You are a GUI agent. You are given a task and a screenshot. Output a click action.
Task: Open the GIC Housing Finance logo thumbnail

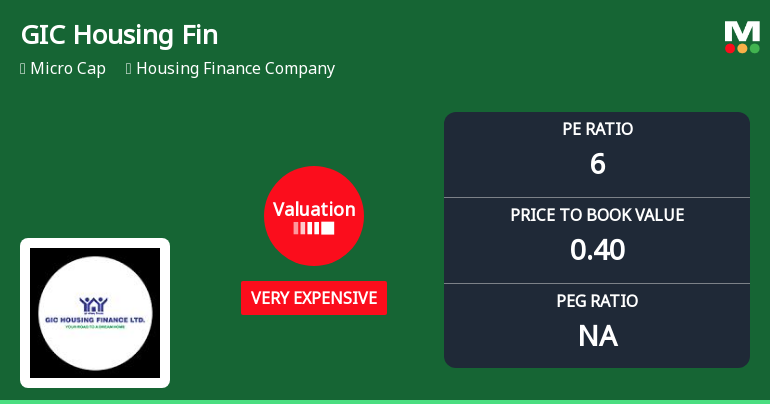point(95,313)
